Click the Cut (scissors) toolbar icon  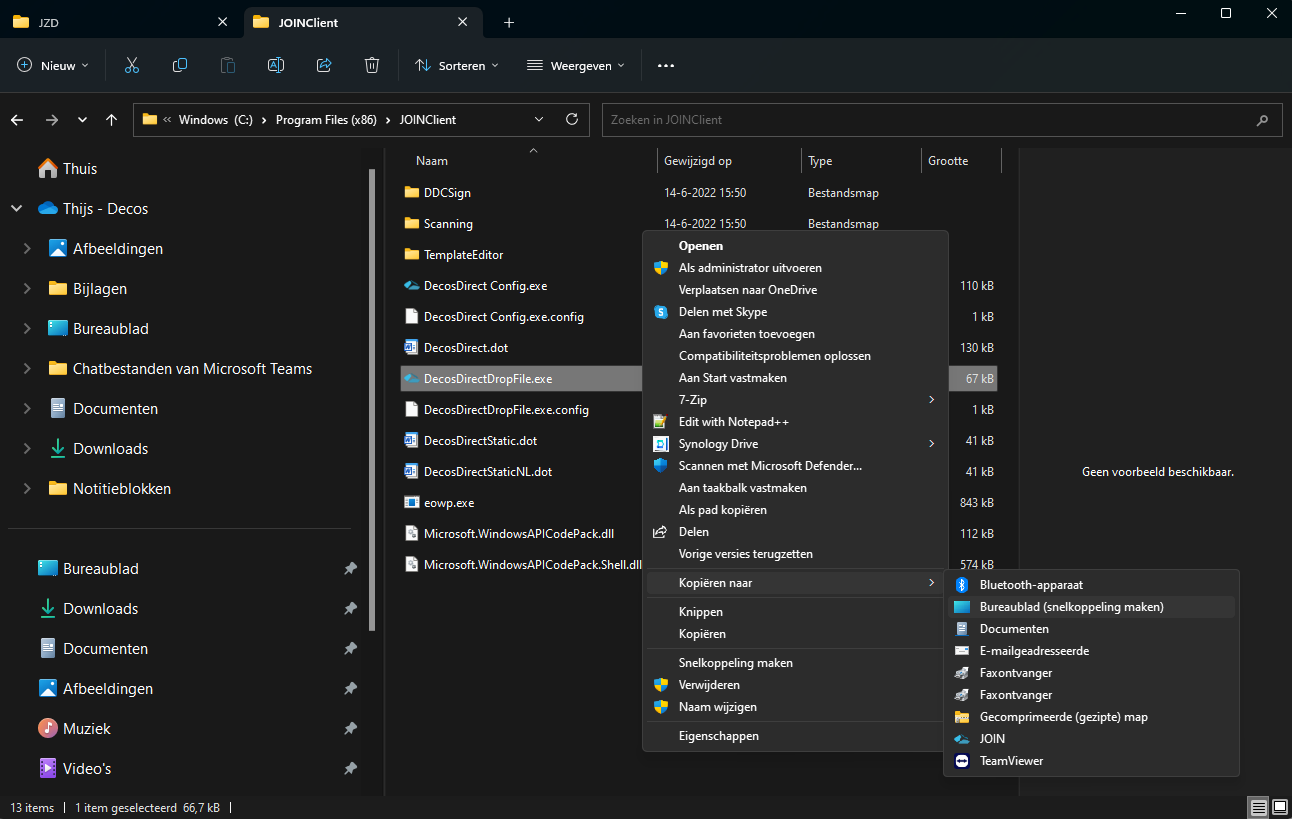[131, 65]
